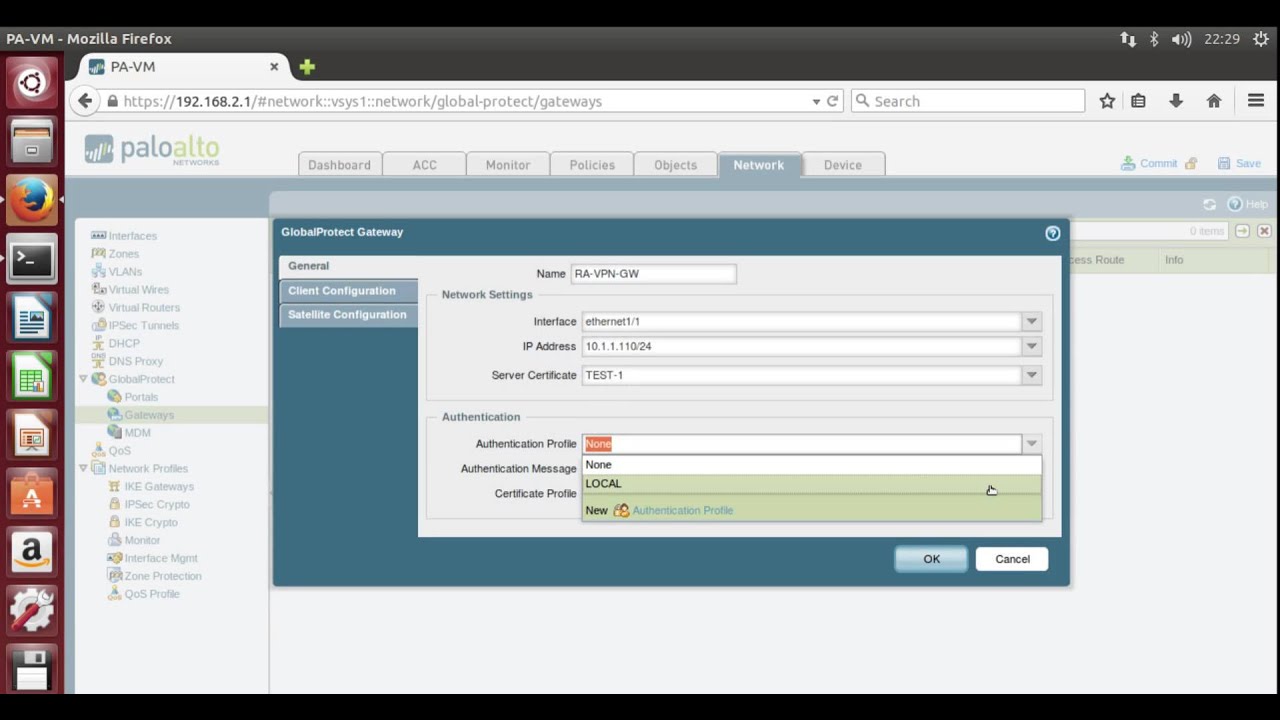Cancel the GlobalProtect Gateway dialog
The width and height of the screenshot is (1280, 720).
(x=1012, y=559)
